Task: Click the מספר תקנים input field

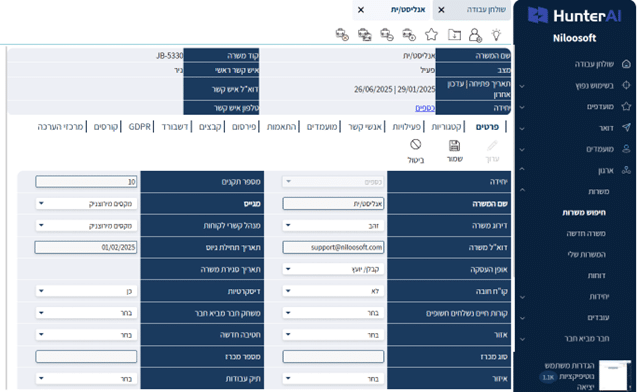Action: click(86, 182)
